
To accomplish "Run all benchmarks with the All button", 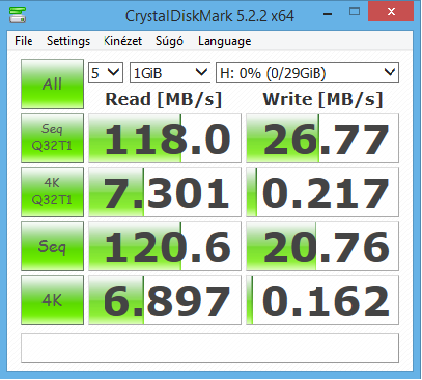I will pos(52,84).
